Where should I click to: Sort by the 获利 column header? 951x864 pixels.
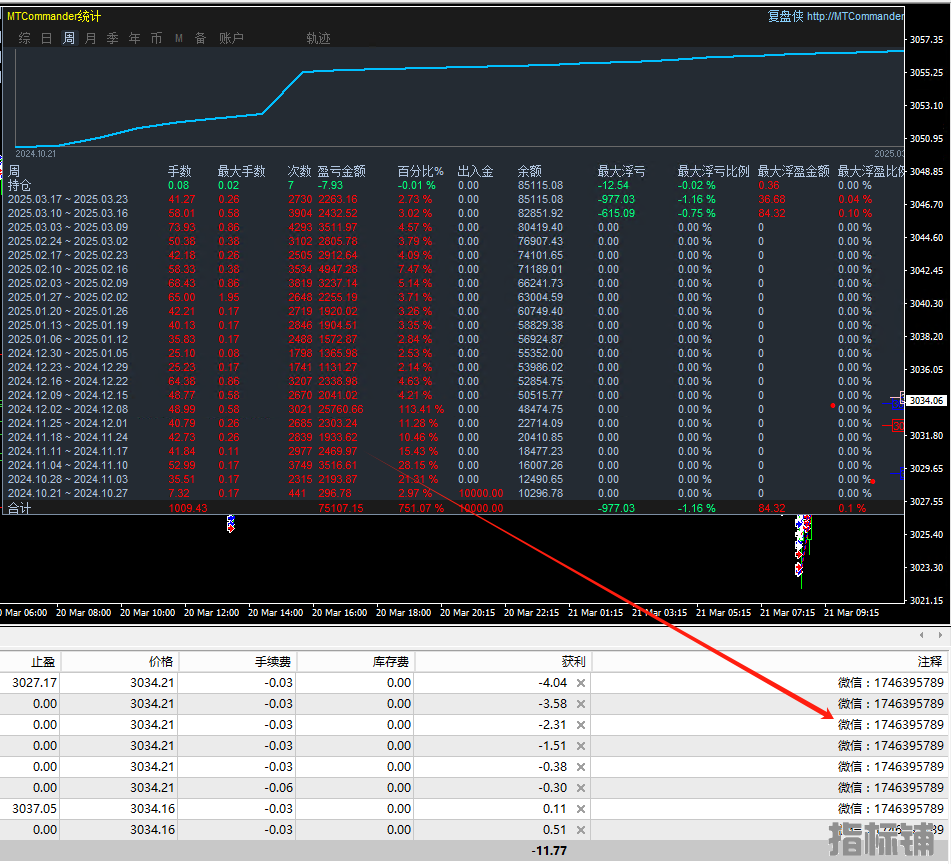pos(503,661)
